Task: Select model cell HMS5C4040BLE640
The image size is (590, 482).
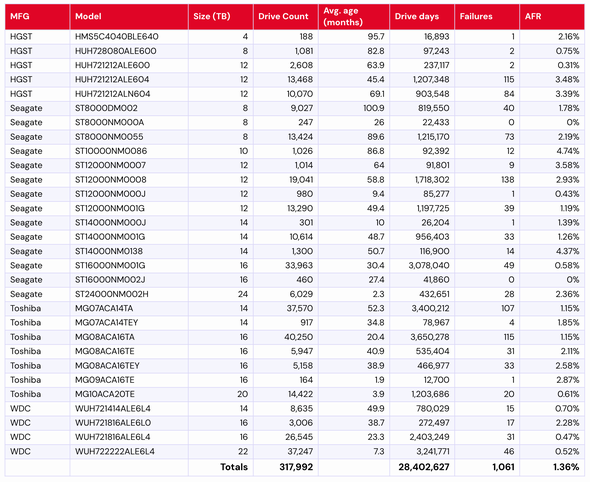Action: coord(129,37)
